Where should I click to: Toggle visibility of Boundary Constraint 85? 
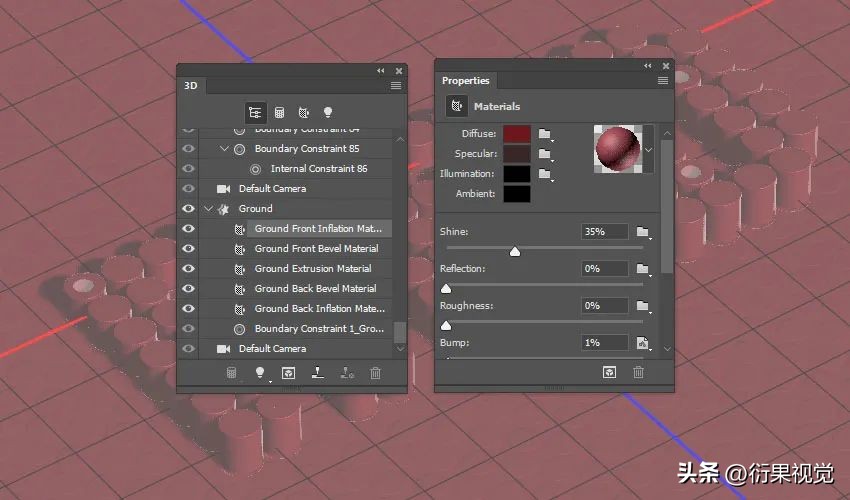[x=188, y=149]
